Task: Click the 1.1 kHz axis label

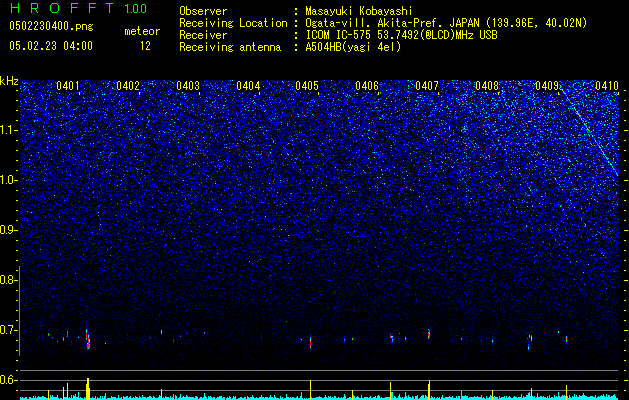Action: 8,130
